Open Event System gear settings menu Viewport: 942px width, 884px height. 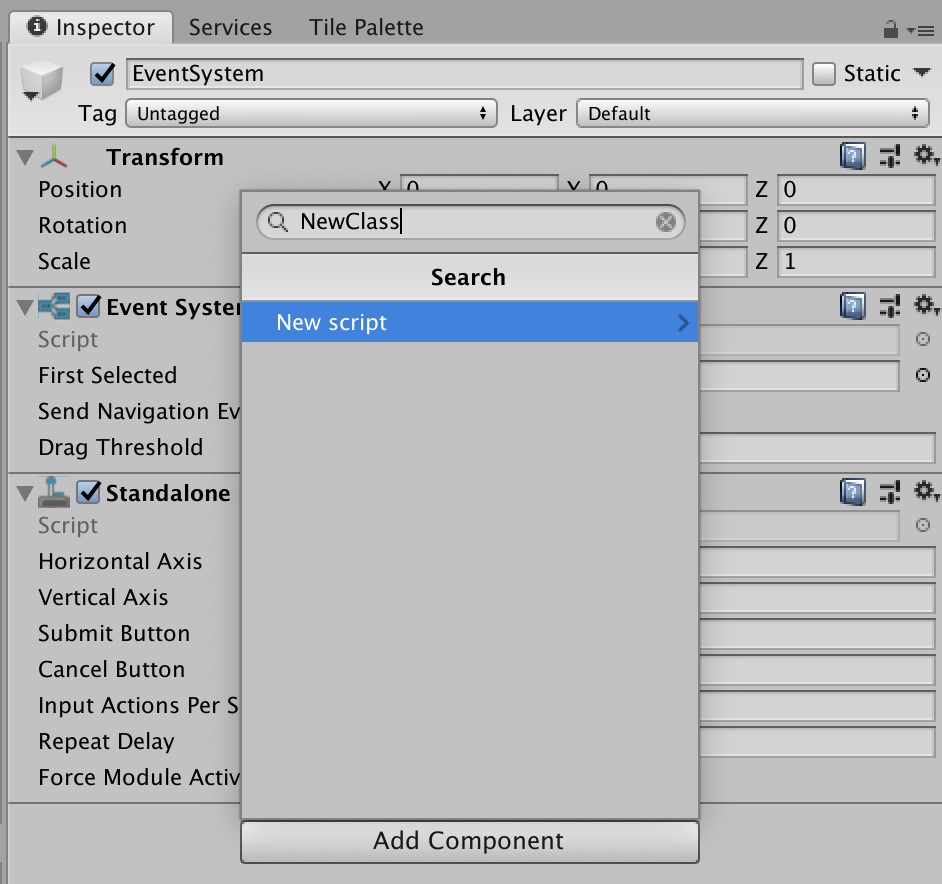click(926, 306)
